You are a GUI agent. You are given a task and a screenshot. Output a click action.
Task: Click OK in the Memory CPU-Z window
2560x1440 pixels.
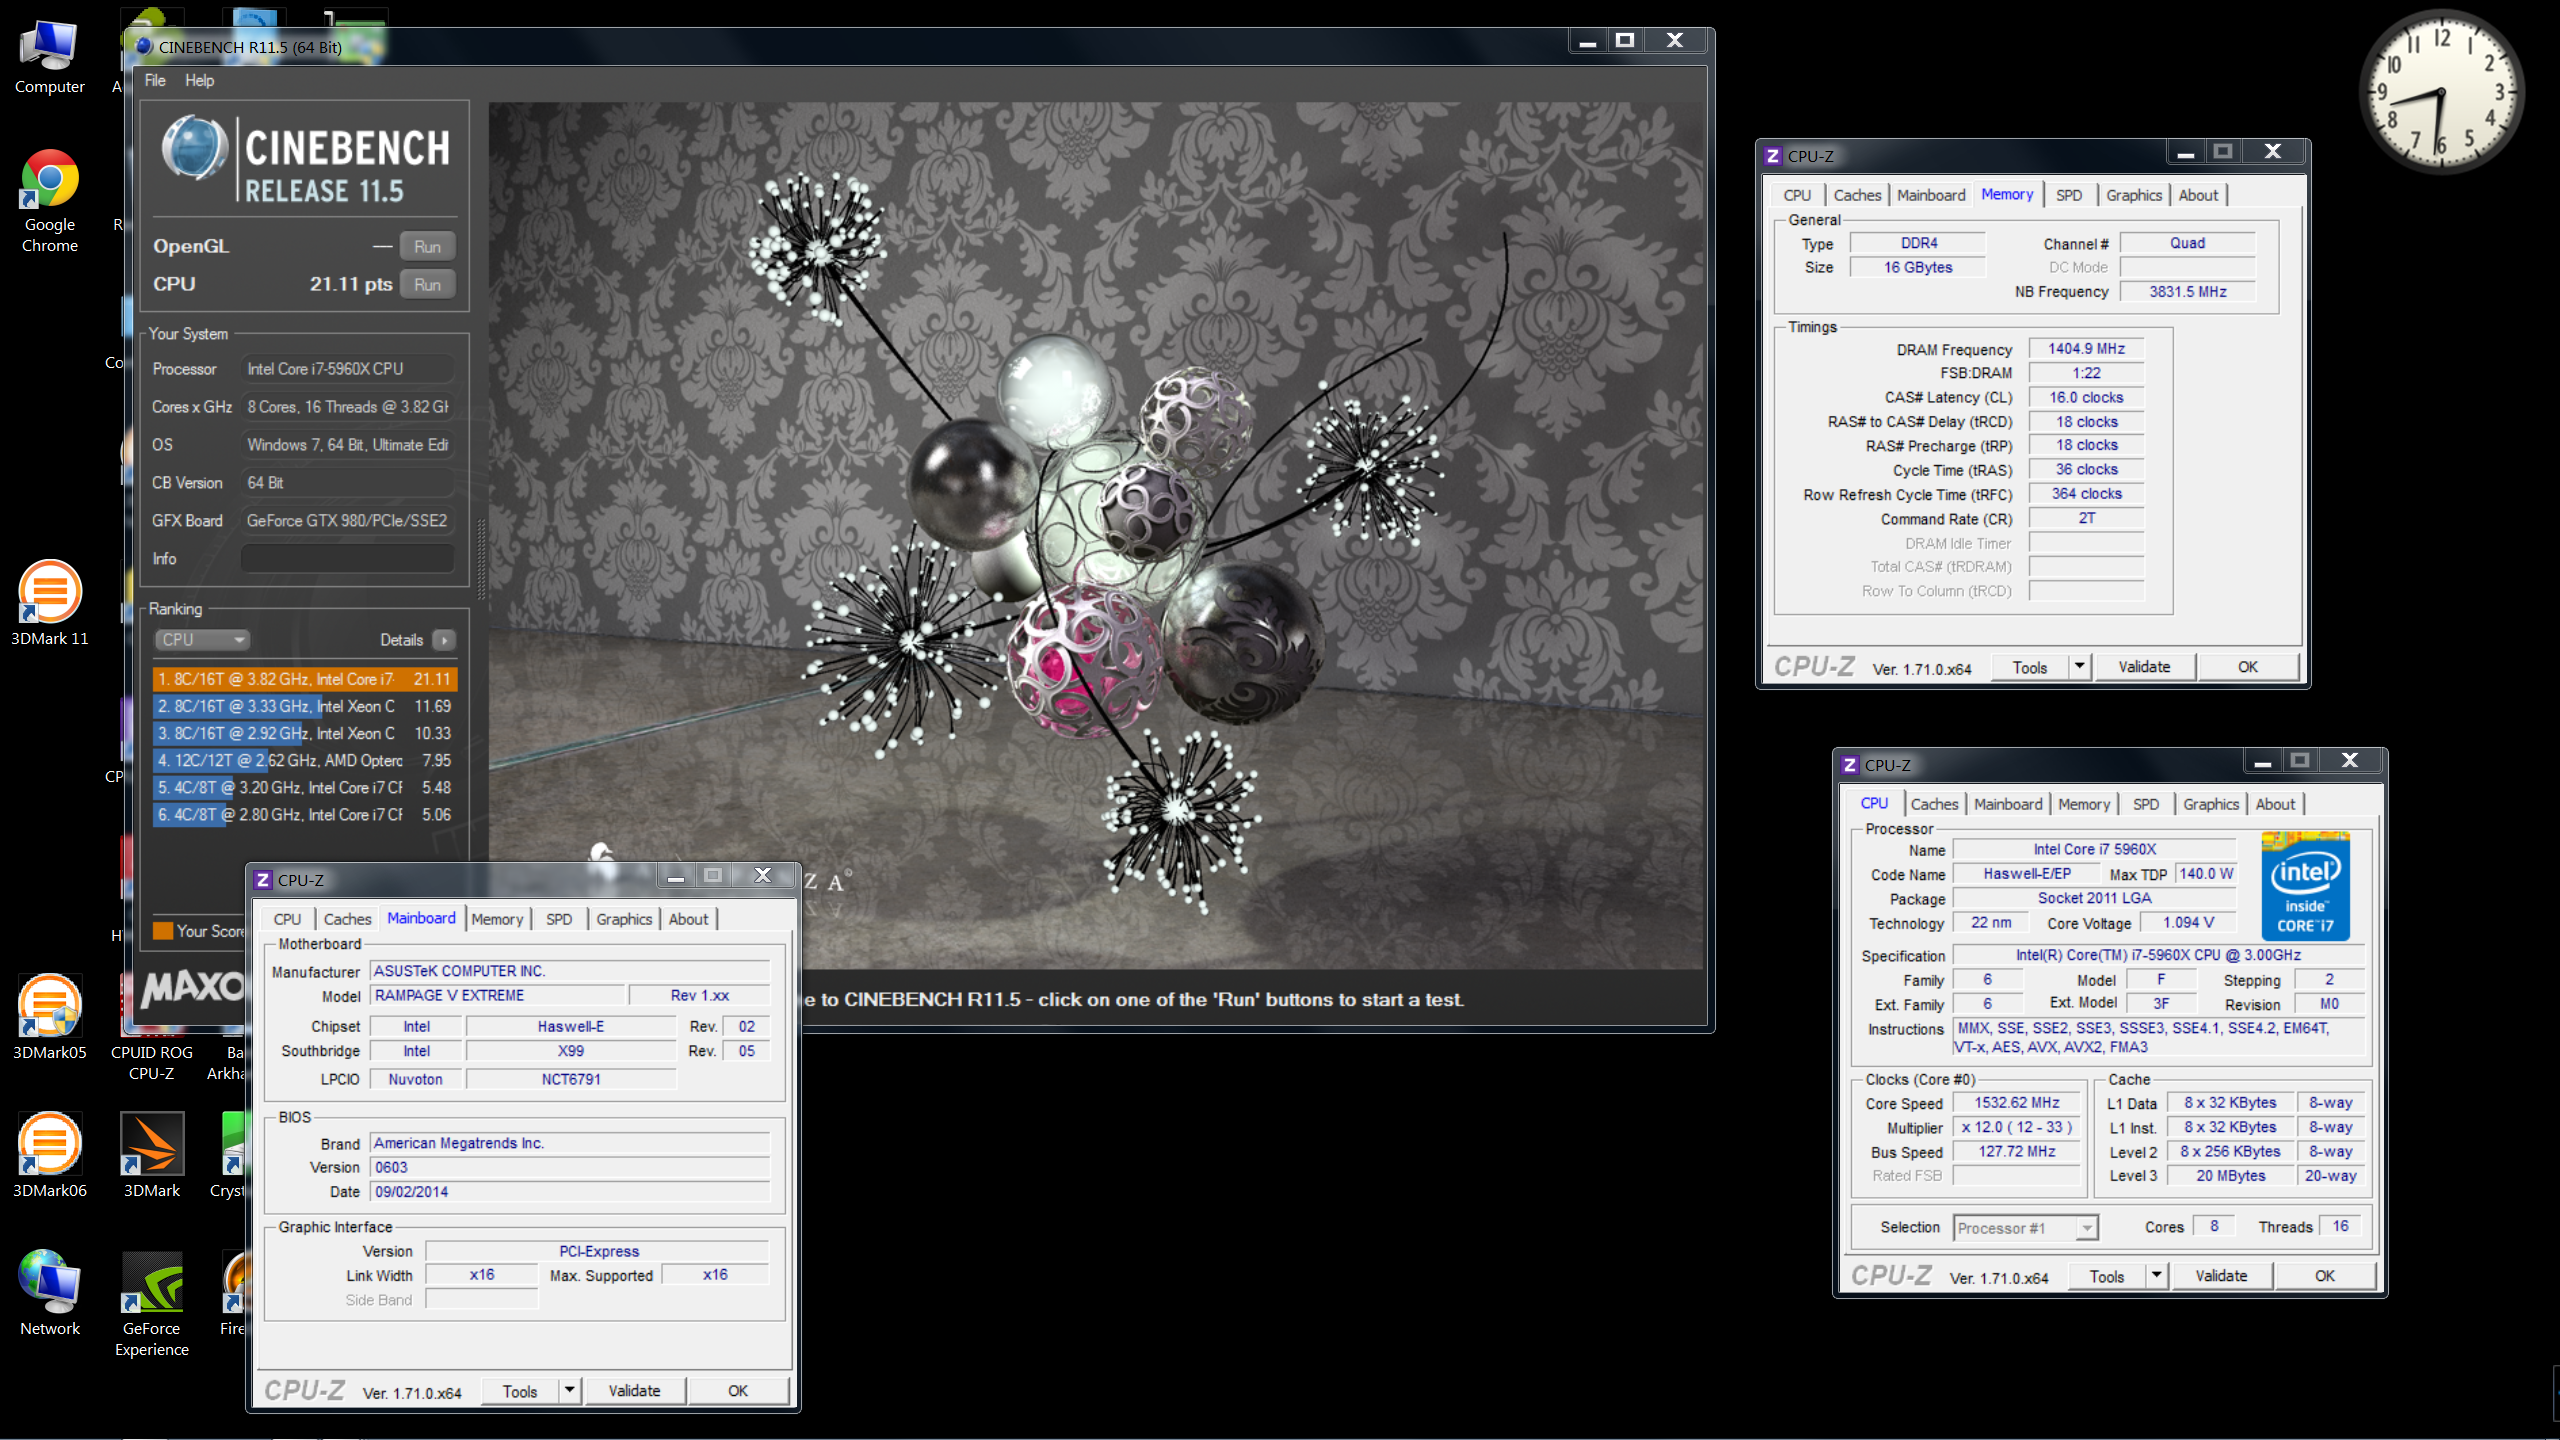pyautogui.click(x=2248, y=666)
